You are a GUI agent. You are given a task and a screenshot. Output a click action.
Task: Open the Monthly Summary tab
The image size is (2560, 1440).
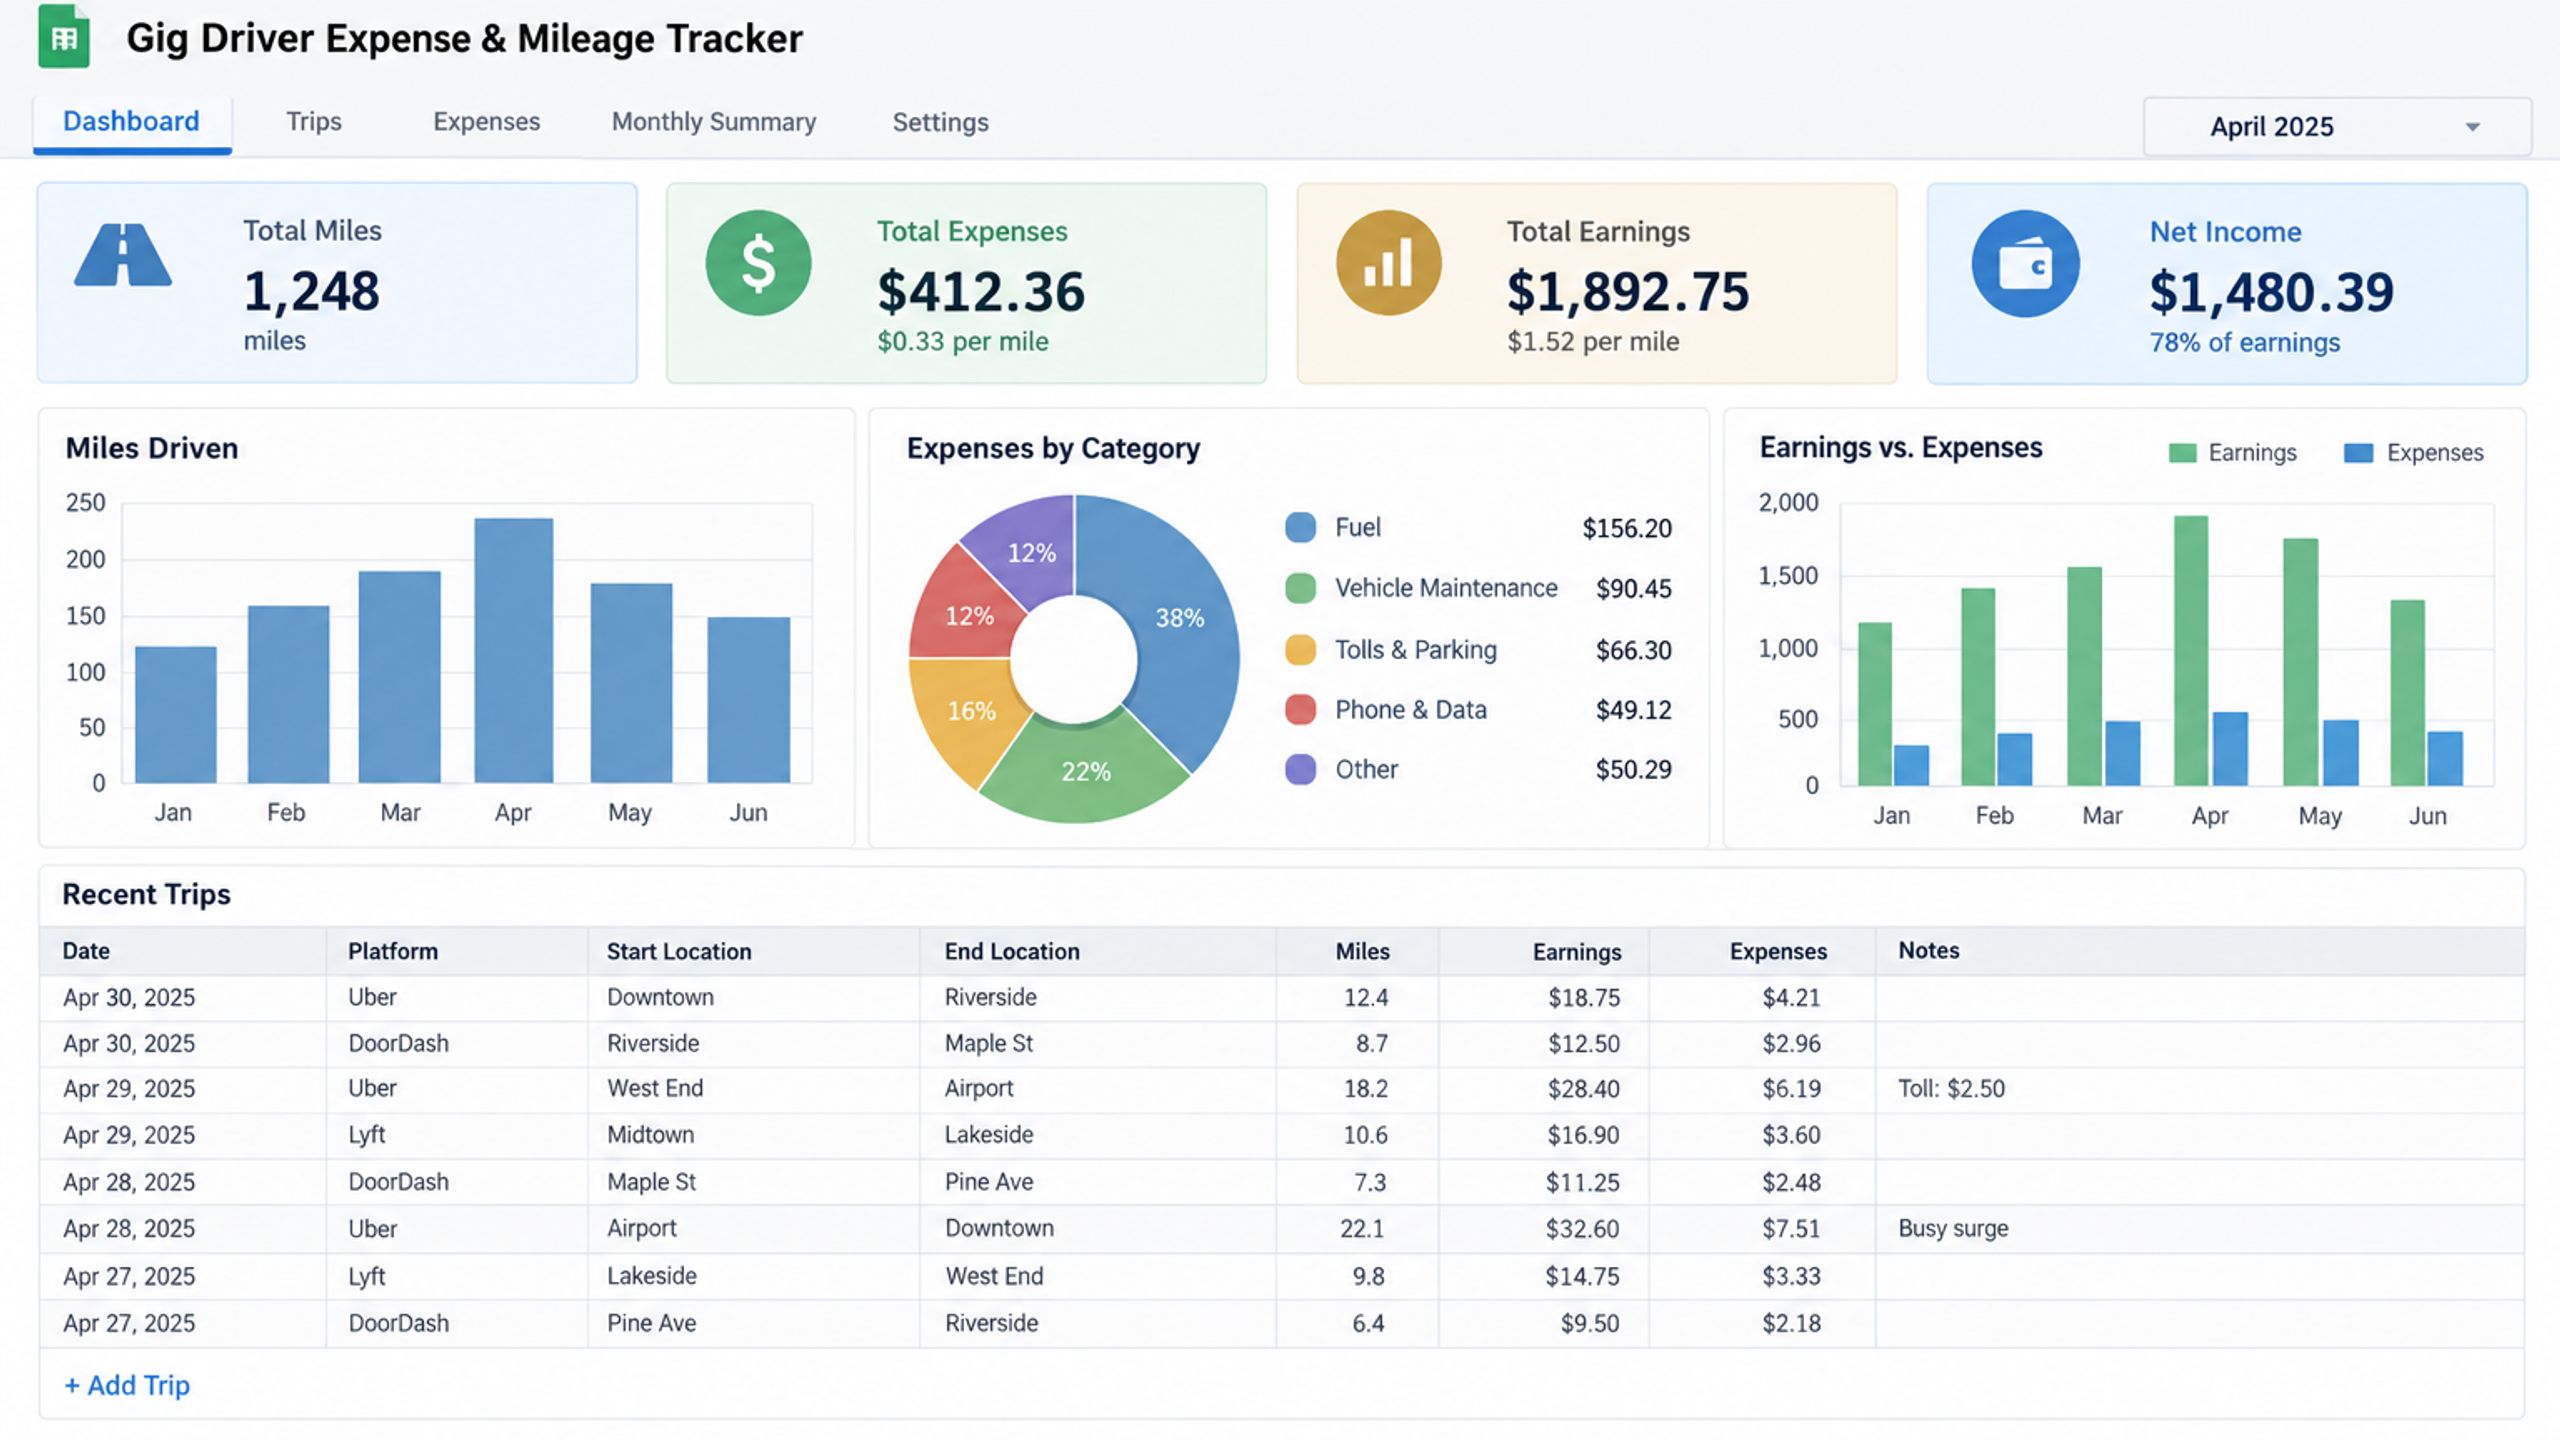coord(714,122)
